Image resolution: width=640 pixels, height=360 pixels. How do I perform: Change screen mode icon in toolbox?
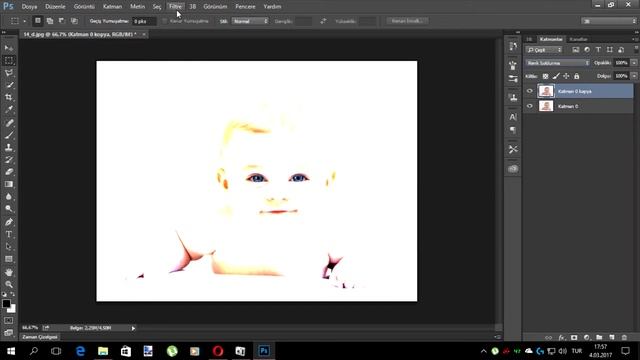click(9, 333)
